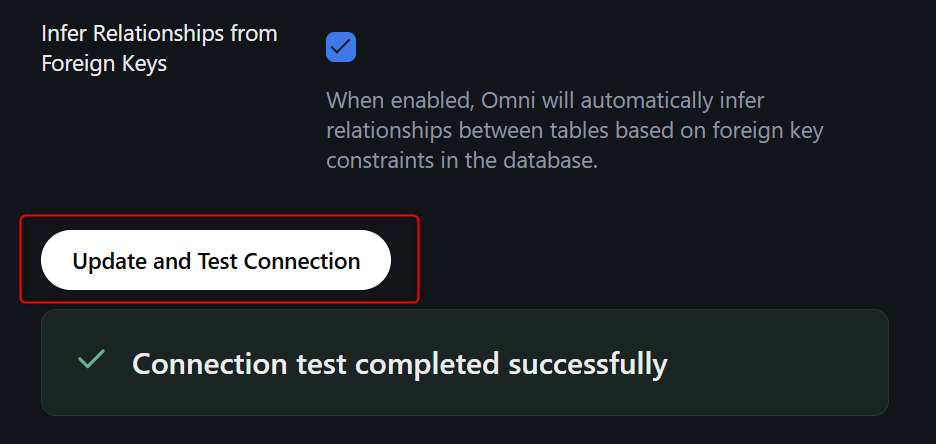The height and width of the screenshot is (444, 936).
Task: Click the words Foreign Keys in the label
Action: point(104,64)
